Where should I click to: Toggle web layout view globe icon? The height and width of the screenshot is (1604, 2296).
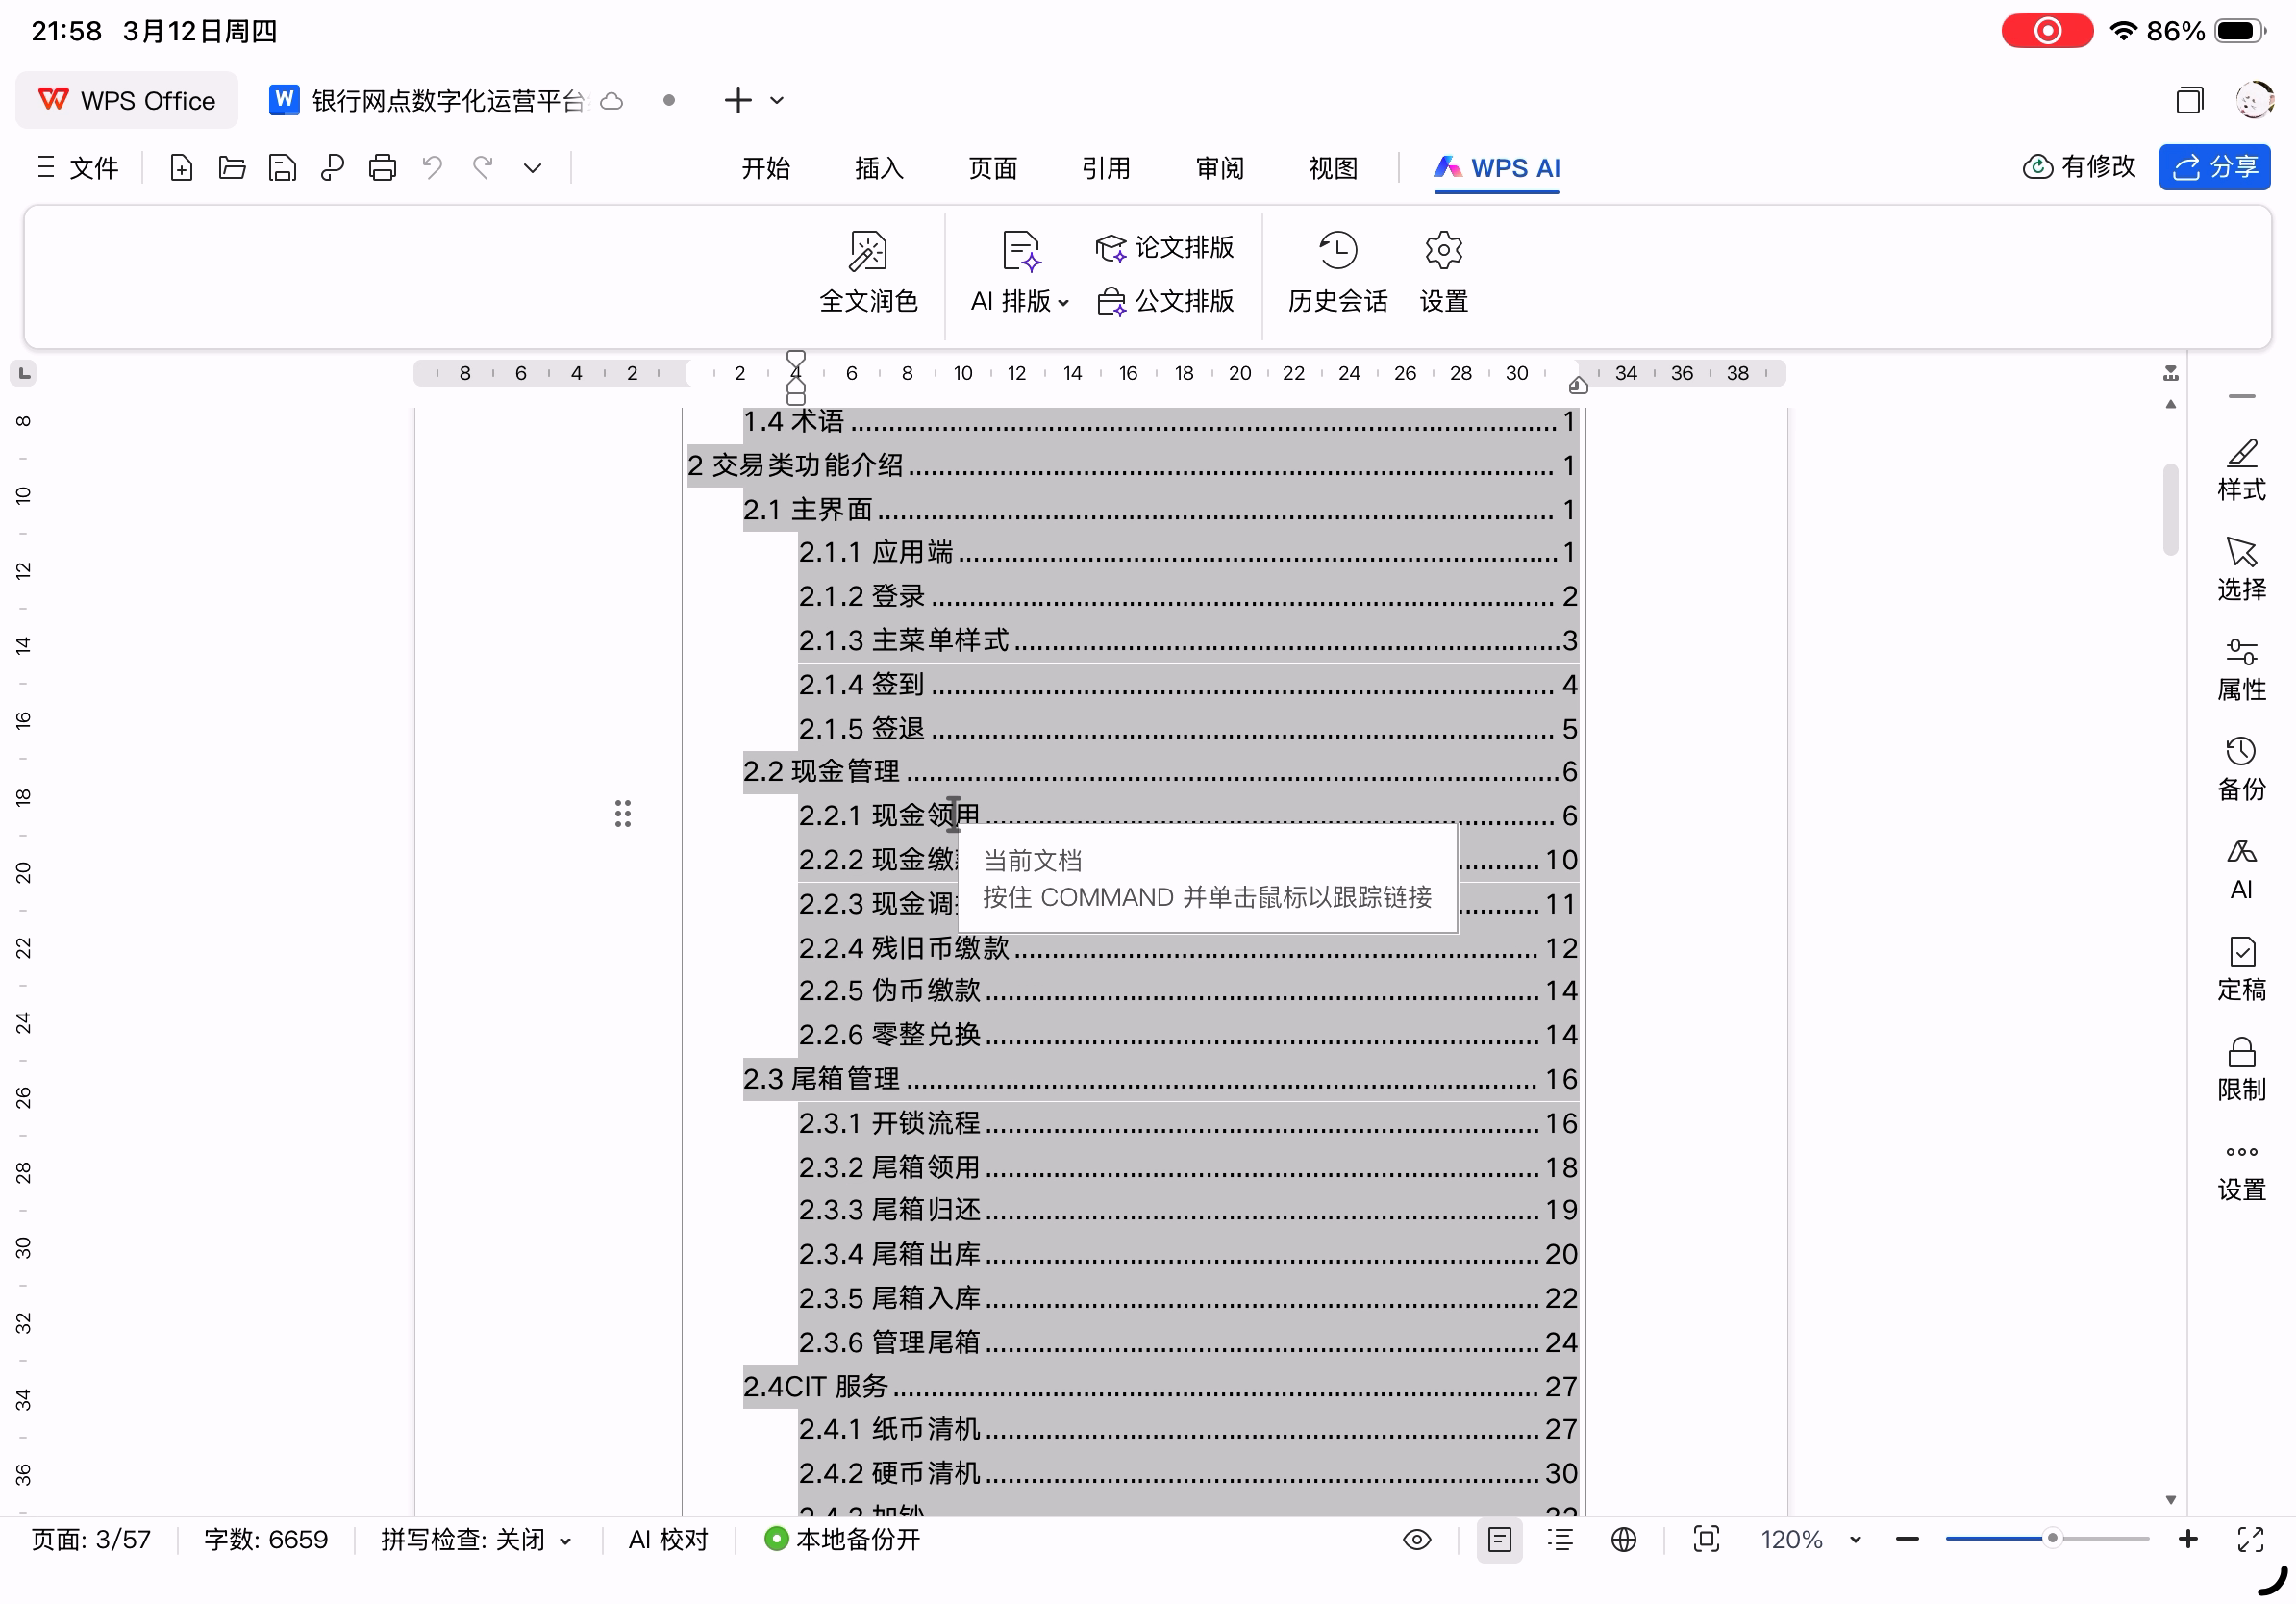pyautogui.click(x=1623, y=1539)
